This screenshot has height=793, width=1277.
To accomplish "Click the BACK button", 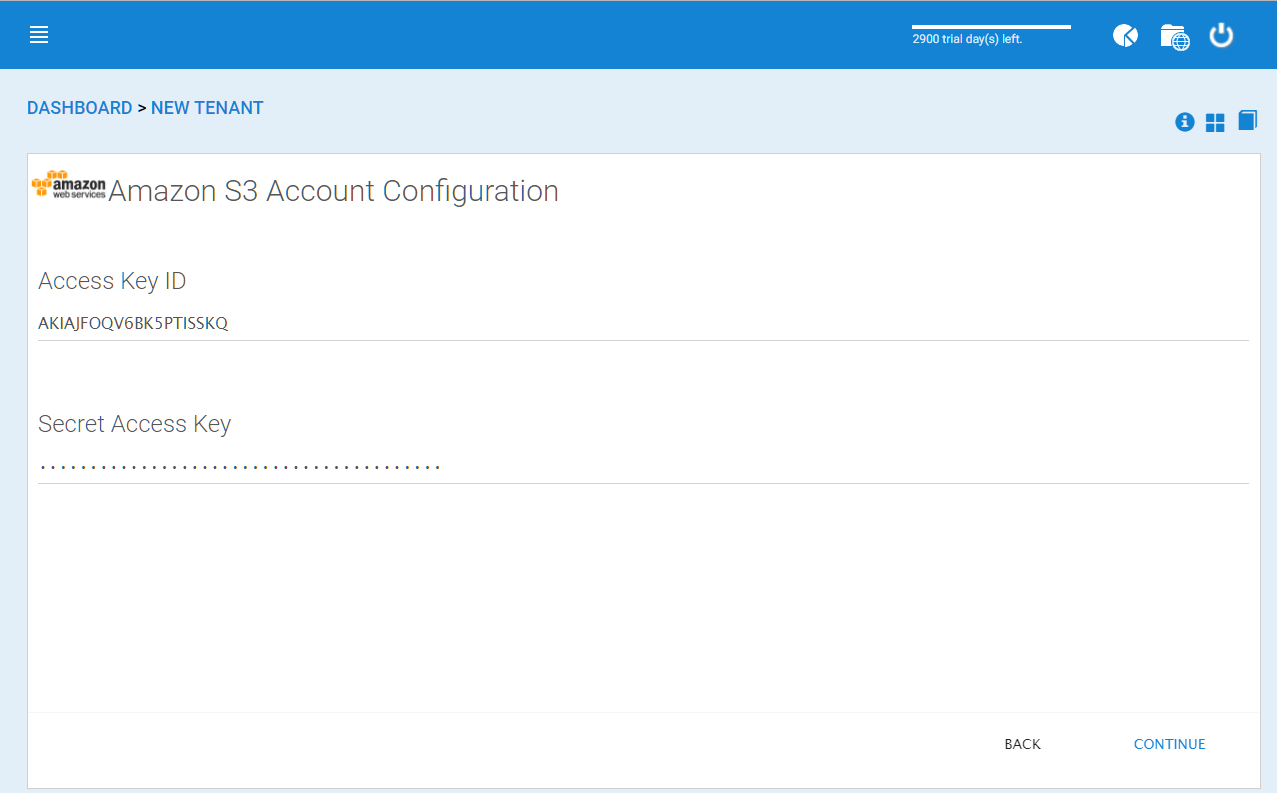I will pyautogui.click(x=1022, y=744).
